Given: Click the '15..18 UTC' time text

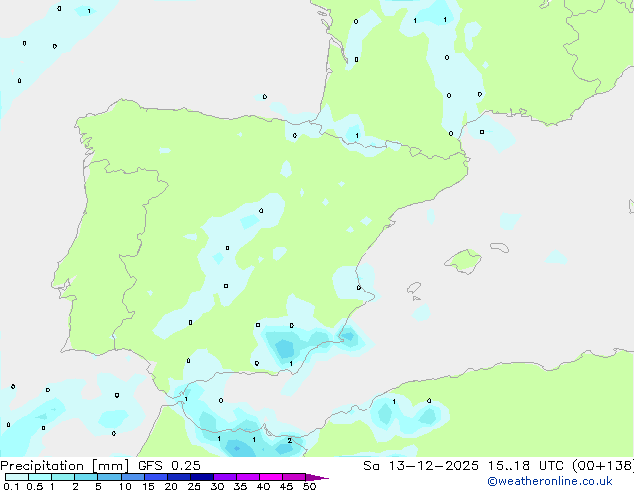Looking at the screenshot, I should coord(525,466).
